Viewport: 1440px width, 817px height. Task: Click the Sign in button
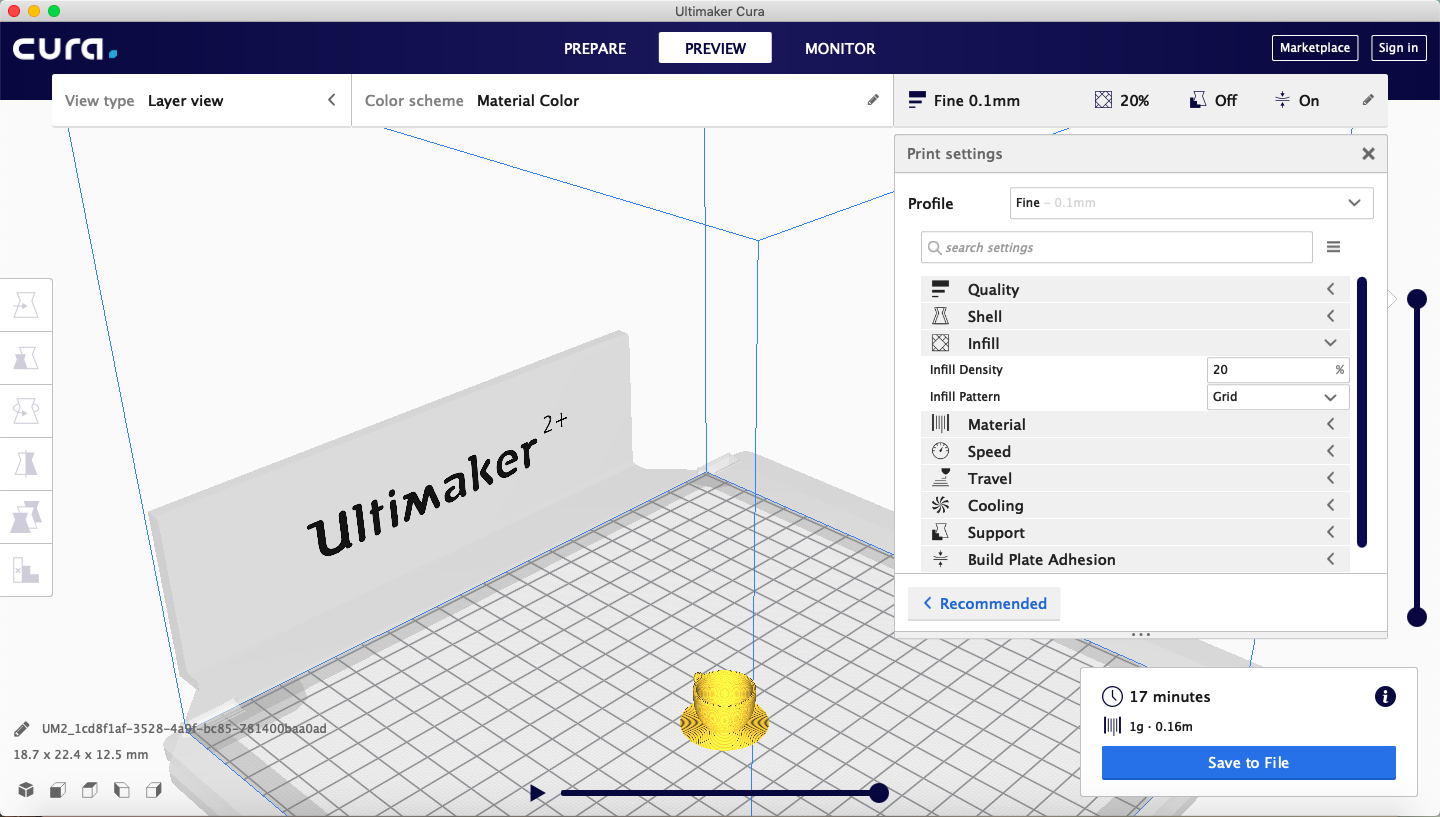(x=1398, y=47)
